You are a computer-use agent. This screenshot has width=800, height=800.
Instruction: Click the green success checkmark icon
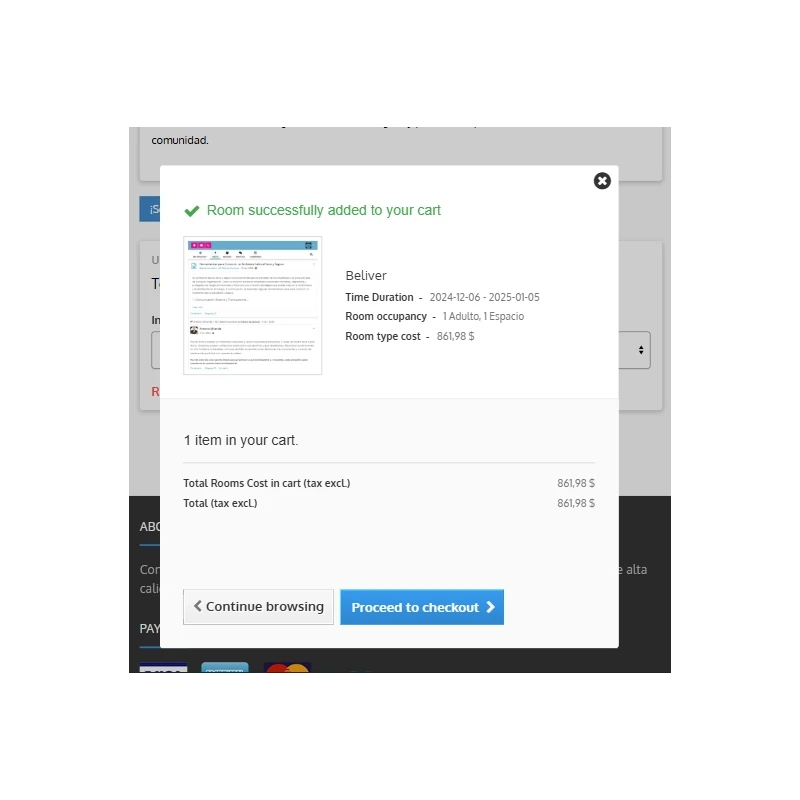pyautogui.click(x=192, y=211)
